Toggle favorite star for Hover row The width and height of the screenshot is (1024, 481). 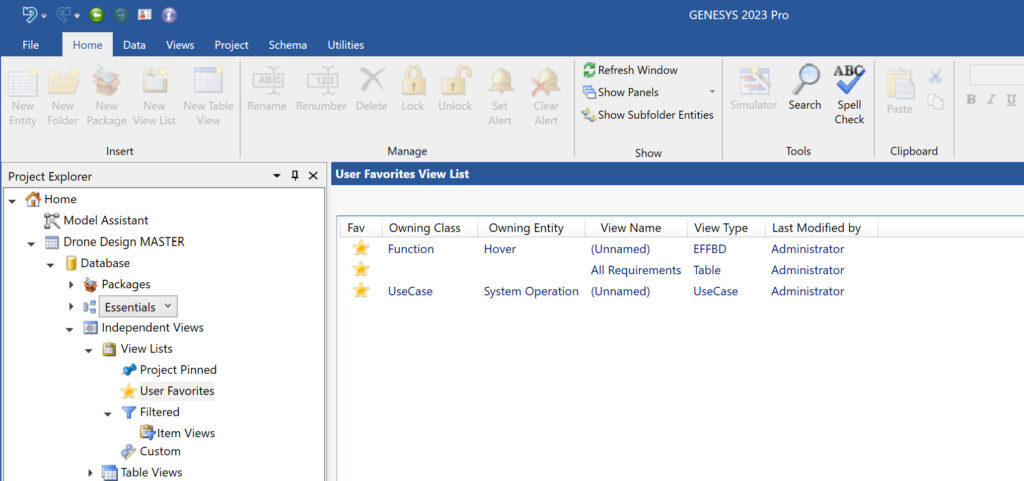360,249
